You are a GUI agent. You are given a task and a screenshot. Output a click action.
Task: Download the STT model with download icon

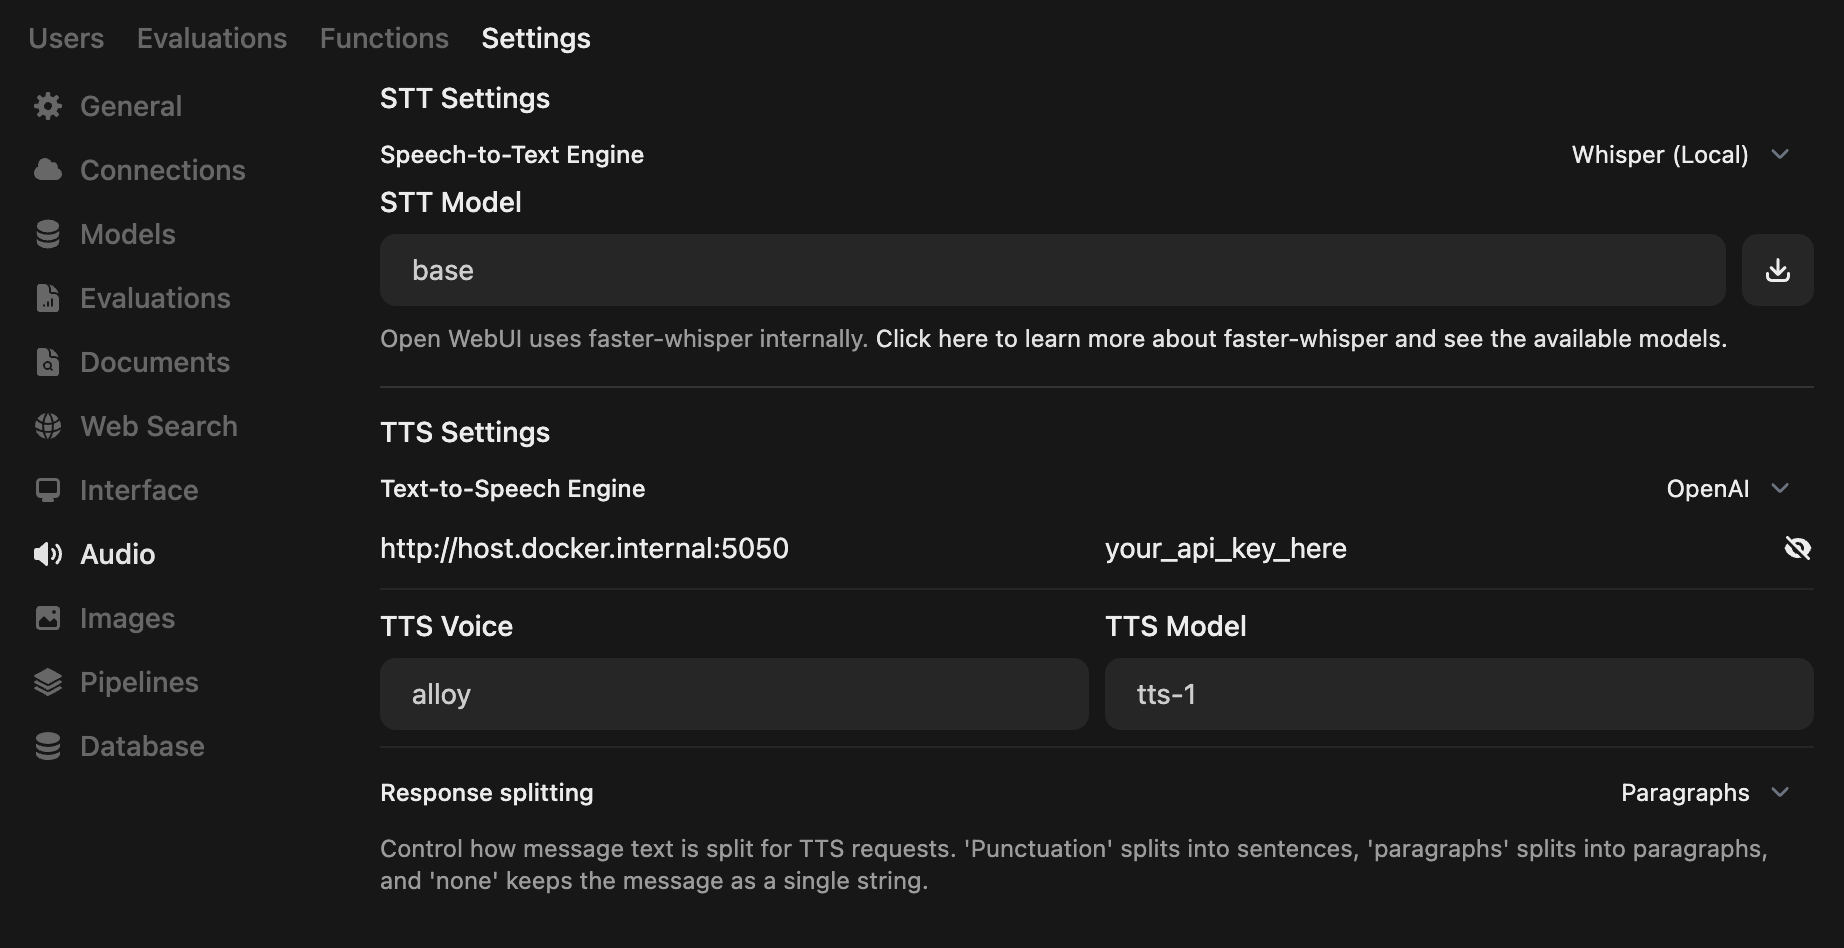(1777, 270)
